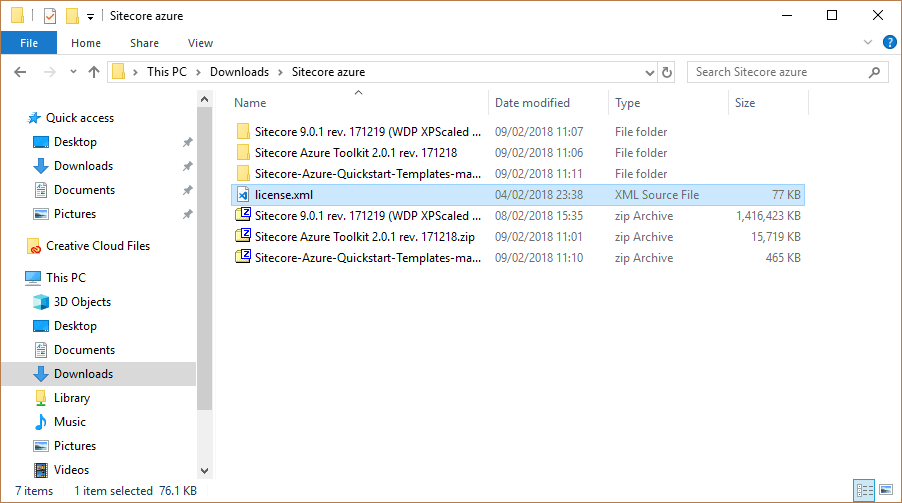Click the pin icon beside pinned Documents
Image resolution: width=902 pixels, height=503 pixels.
coord(188,190)
